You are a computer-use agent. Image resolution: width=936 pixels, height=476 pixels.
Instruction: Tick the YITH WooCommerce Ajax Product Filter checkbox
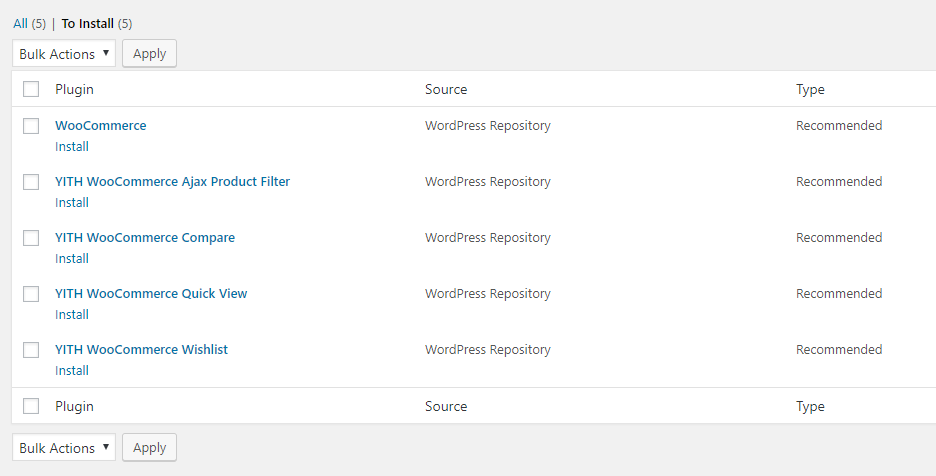tap(31, 182)
